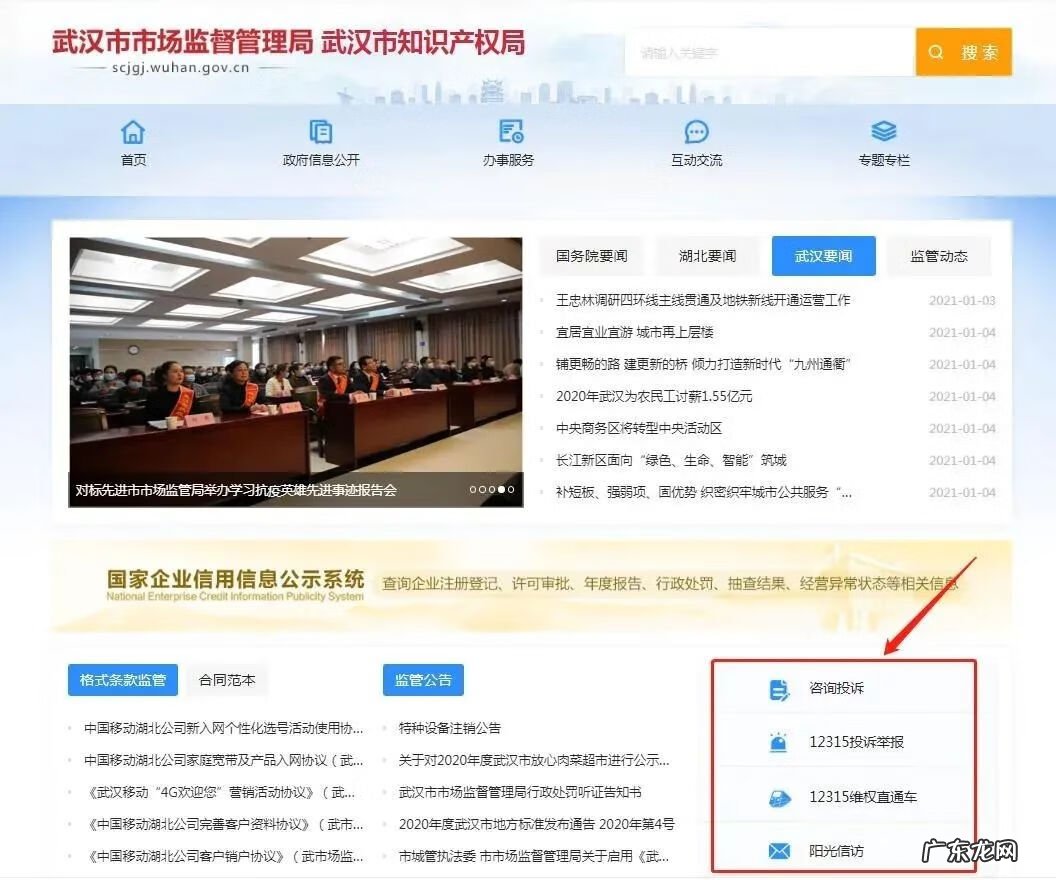Open the 首页 home icon

[133, 131]
